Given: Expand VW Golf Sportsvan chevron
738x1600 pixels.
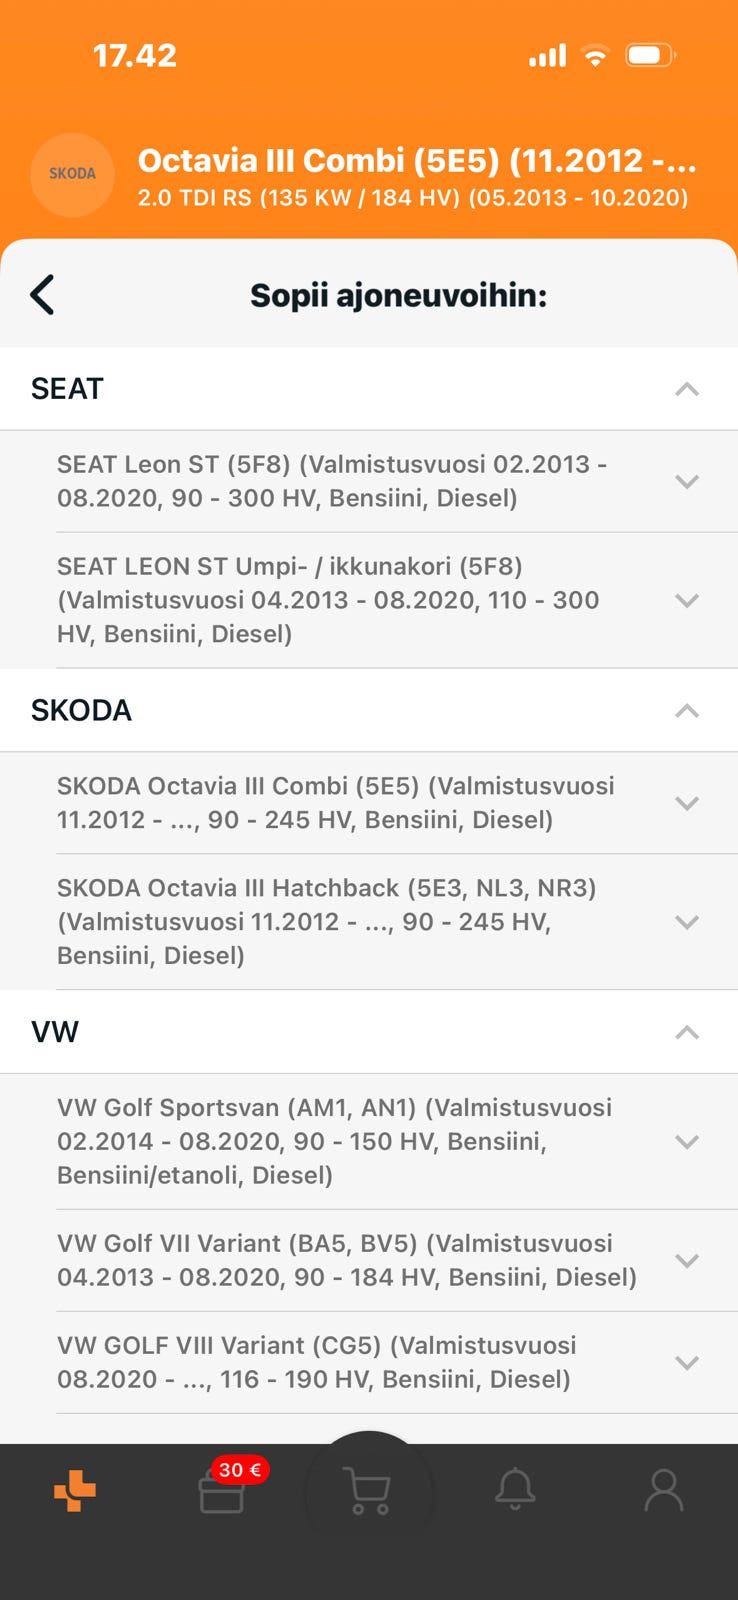Looking at the screenshot, I should pos(686,1141).
